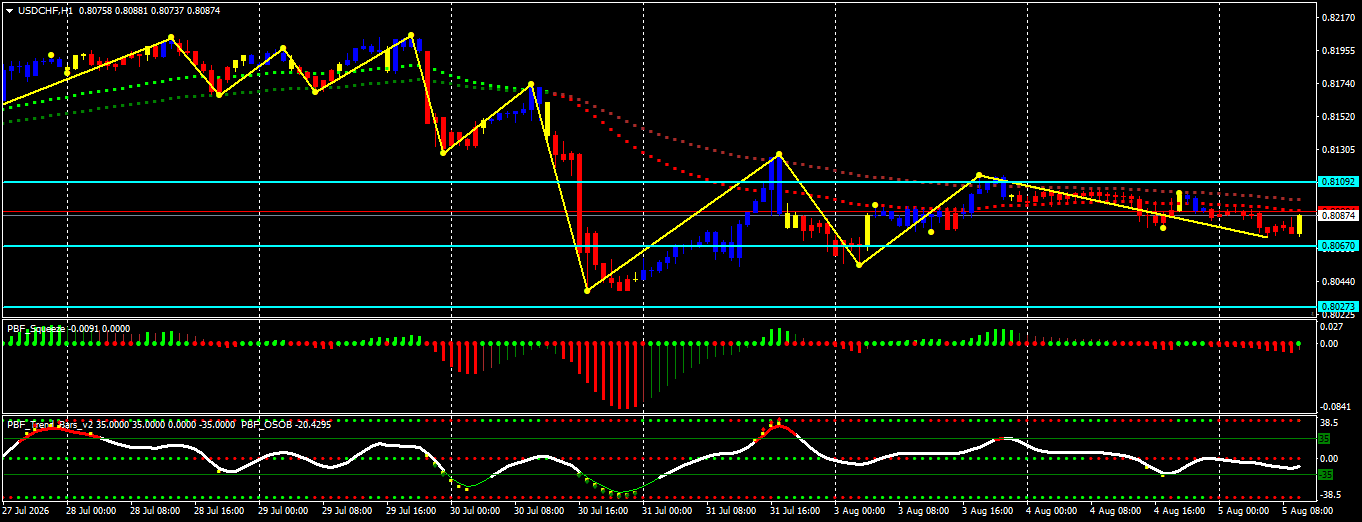
Task: Click the 30 Jul 00:00 time label
Action: tap(473, 510)
